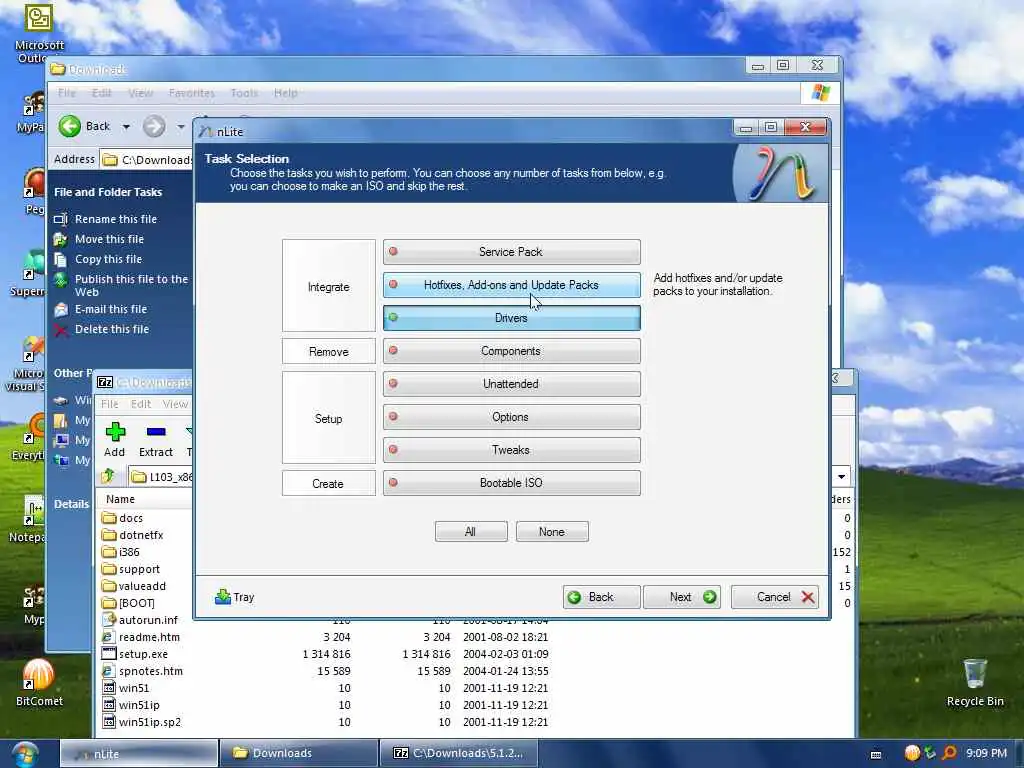Screen dimensions: 1024x768
Task: Toggle Hotfixes, Add-ons and Update Packs task
Action: point(511,285)
